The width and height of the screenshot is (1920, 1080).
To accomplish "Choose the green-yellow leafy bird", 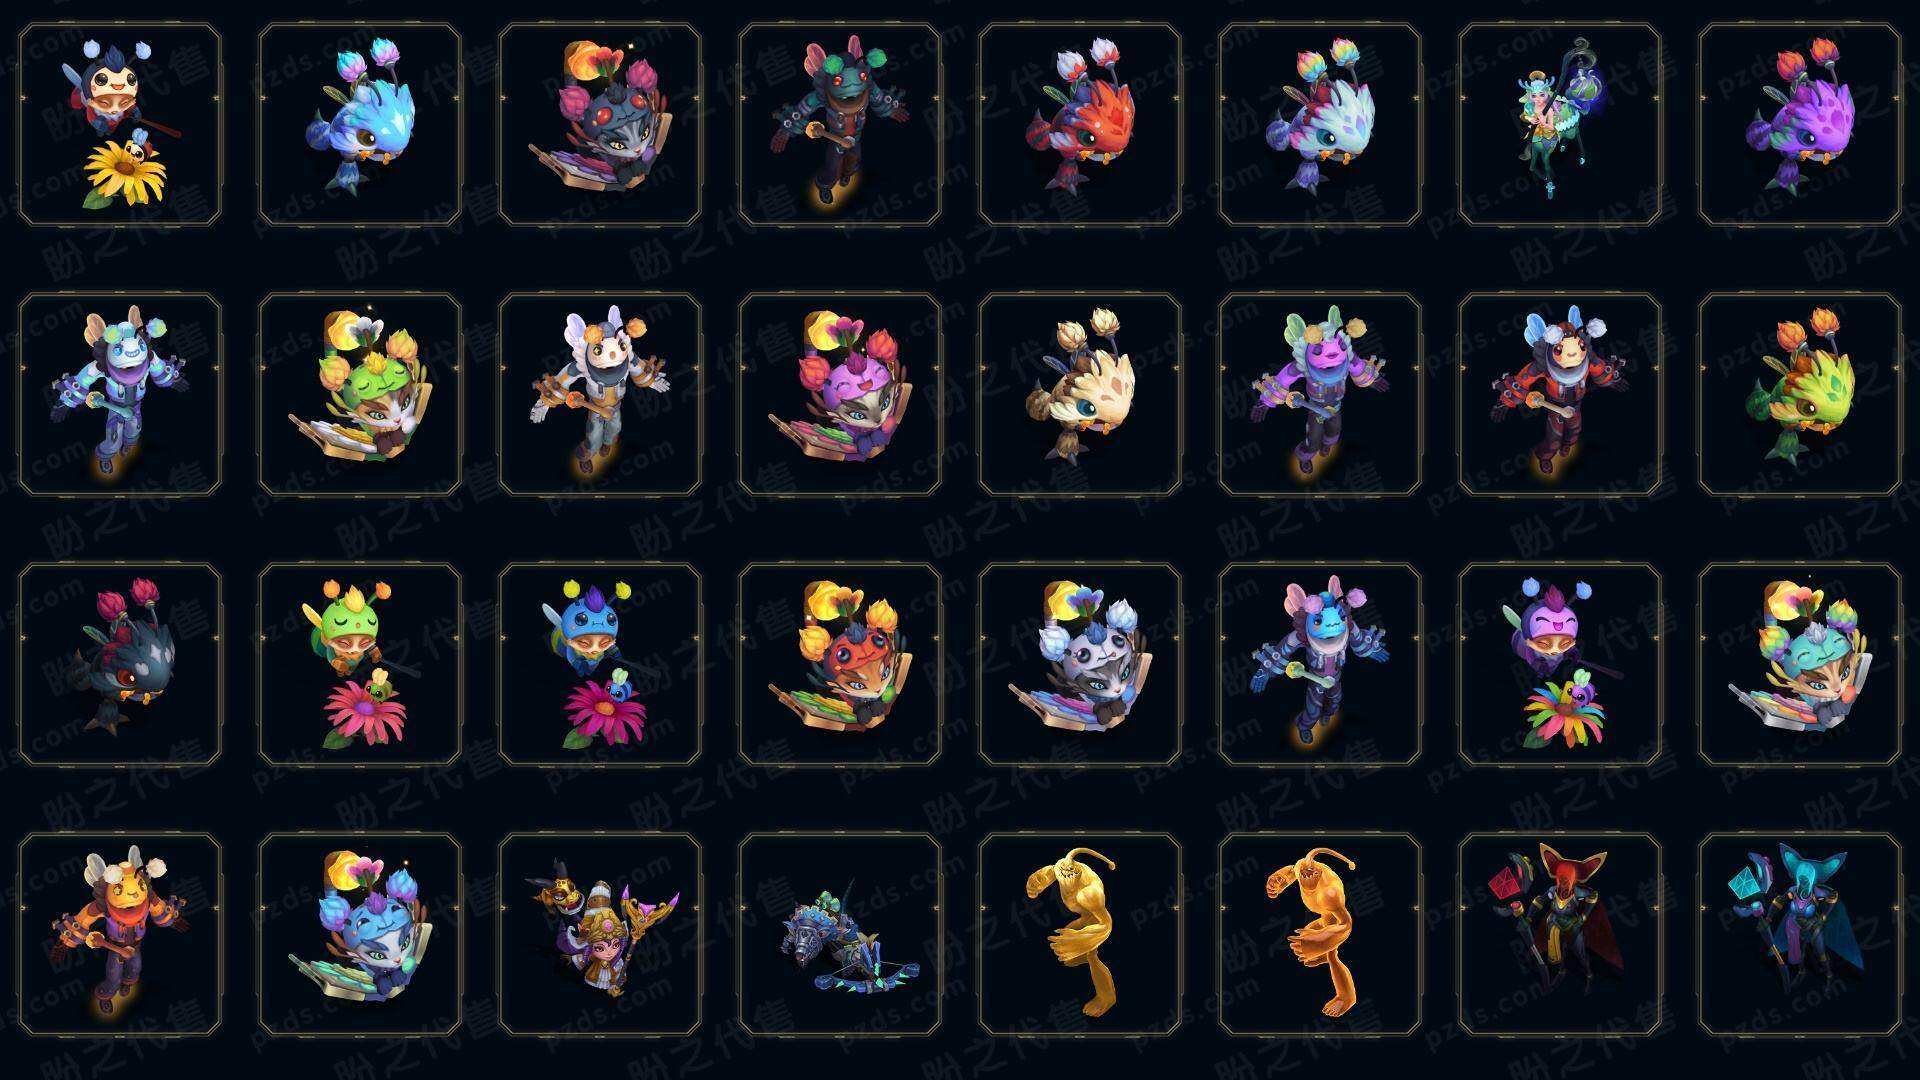I will click(1800, 394).
